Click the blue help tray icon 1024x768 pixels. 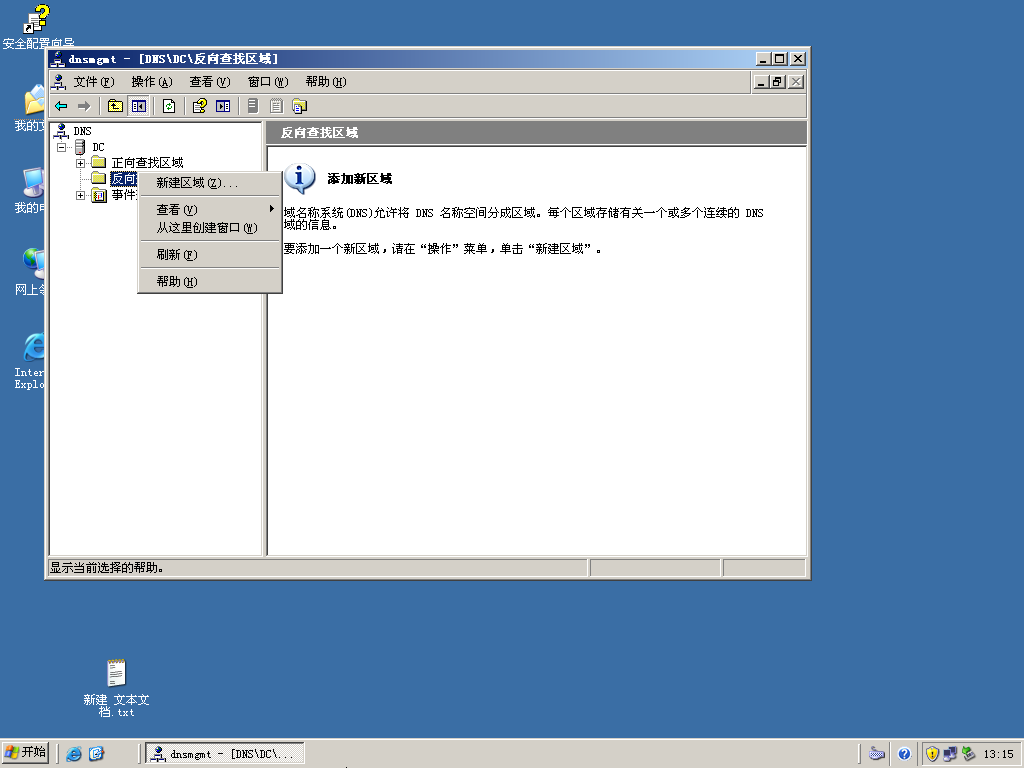click(904, 754)
